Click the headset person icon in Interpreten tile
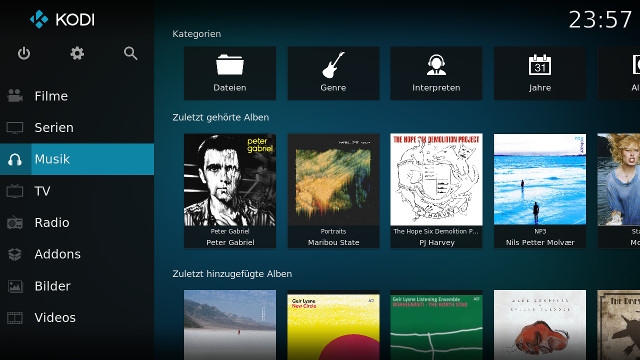The height and width of the screenshot is (360, 640). pos(436,65)
